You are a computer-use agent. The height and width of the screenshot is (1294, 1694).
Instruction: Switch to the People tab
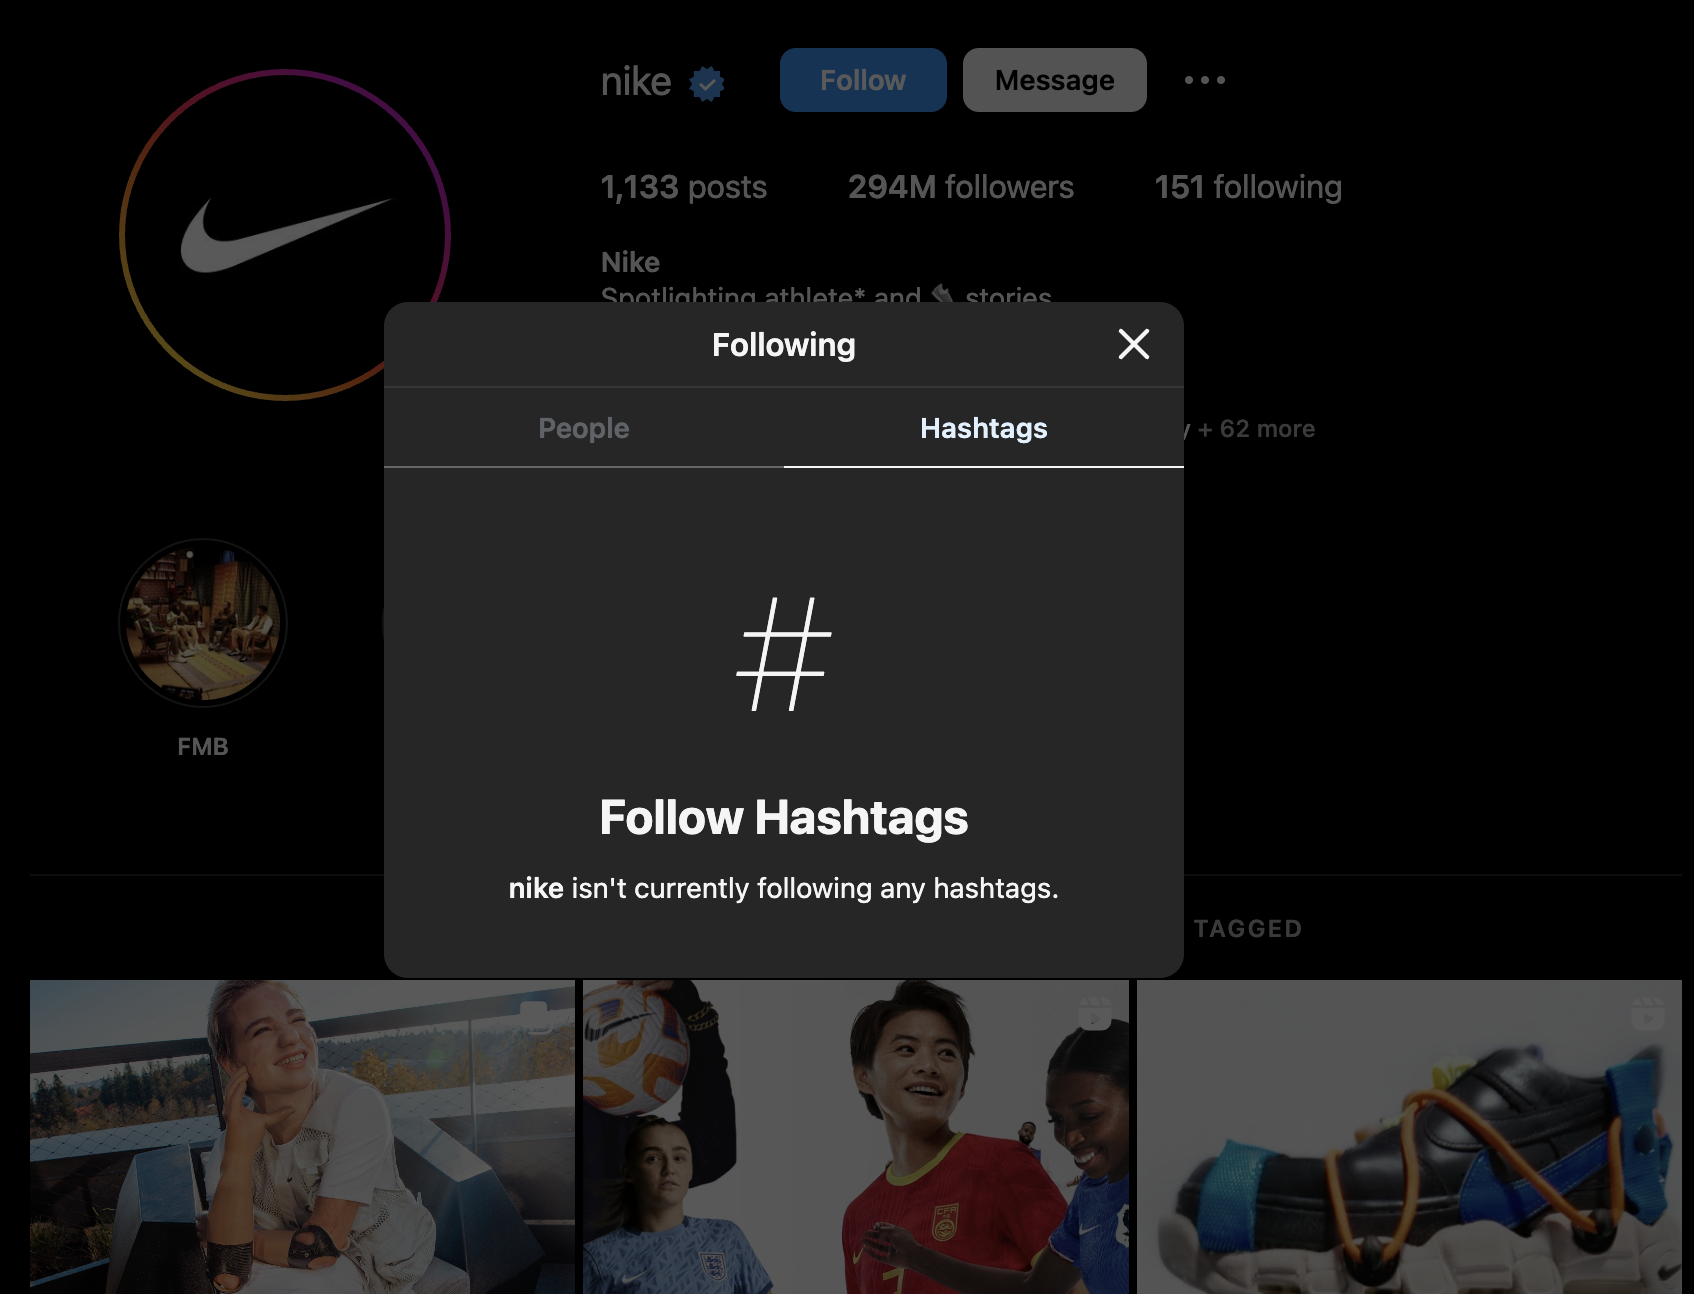click(x=584, y=428)
